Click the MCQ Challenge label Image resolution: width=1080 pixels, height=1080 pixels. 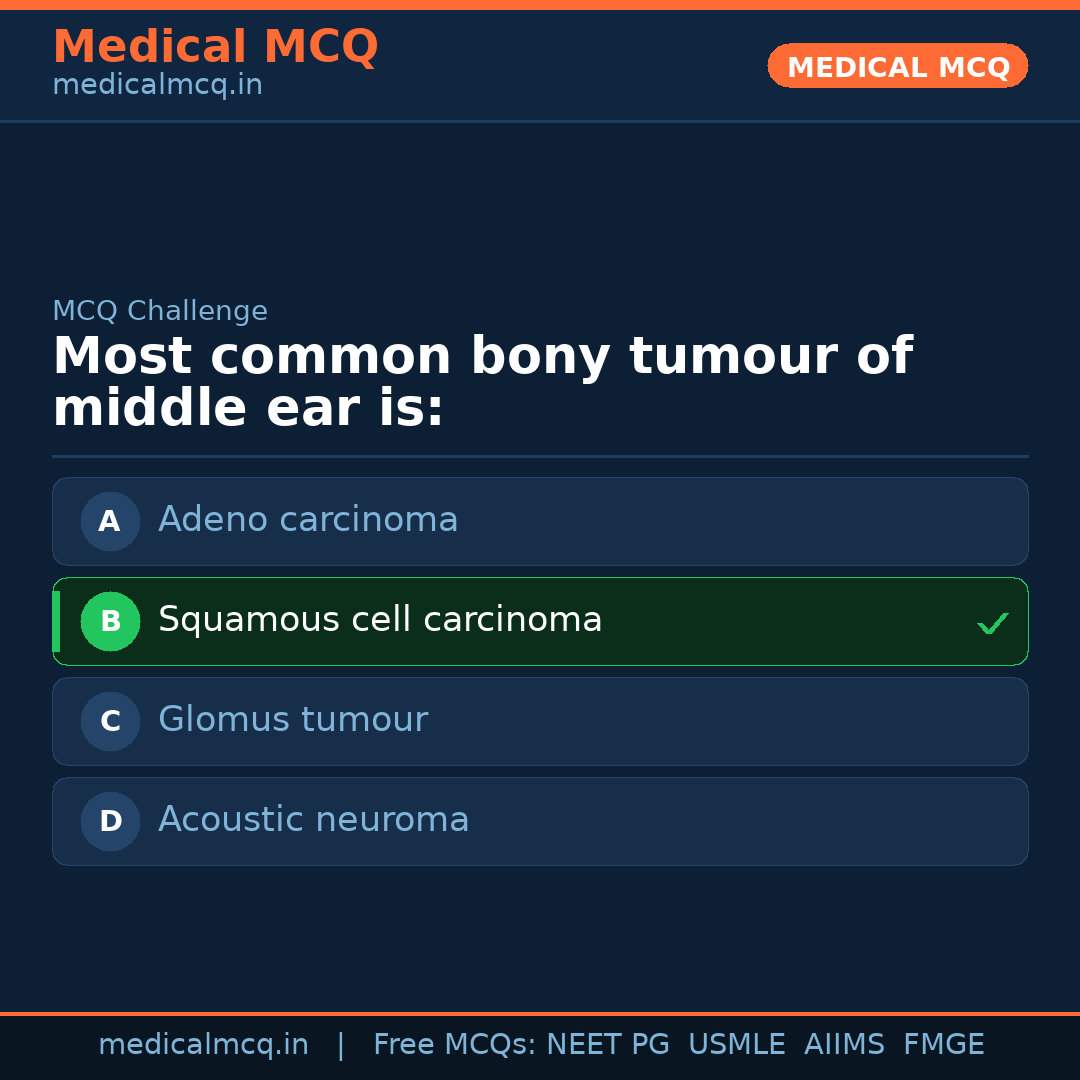point(160,311)
